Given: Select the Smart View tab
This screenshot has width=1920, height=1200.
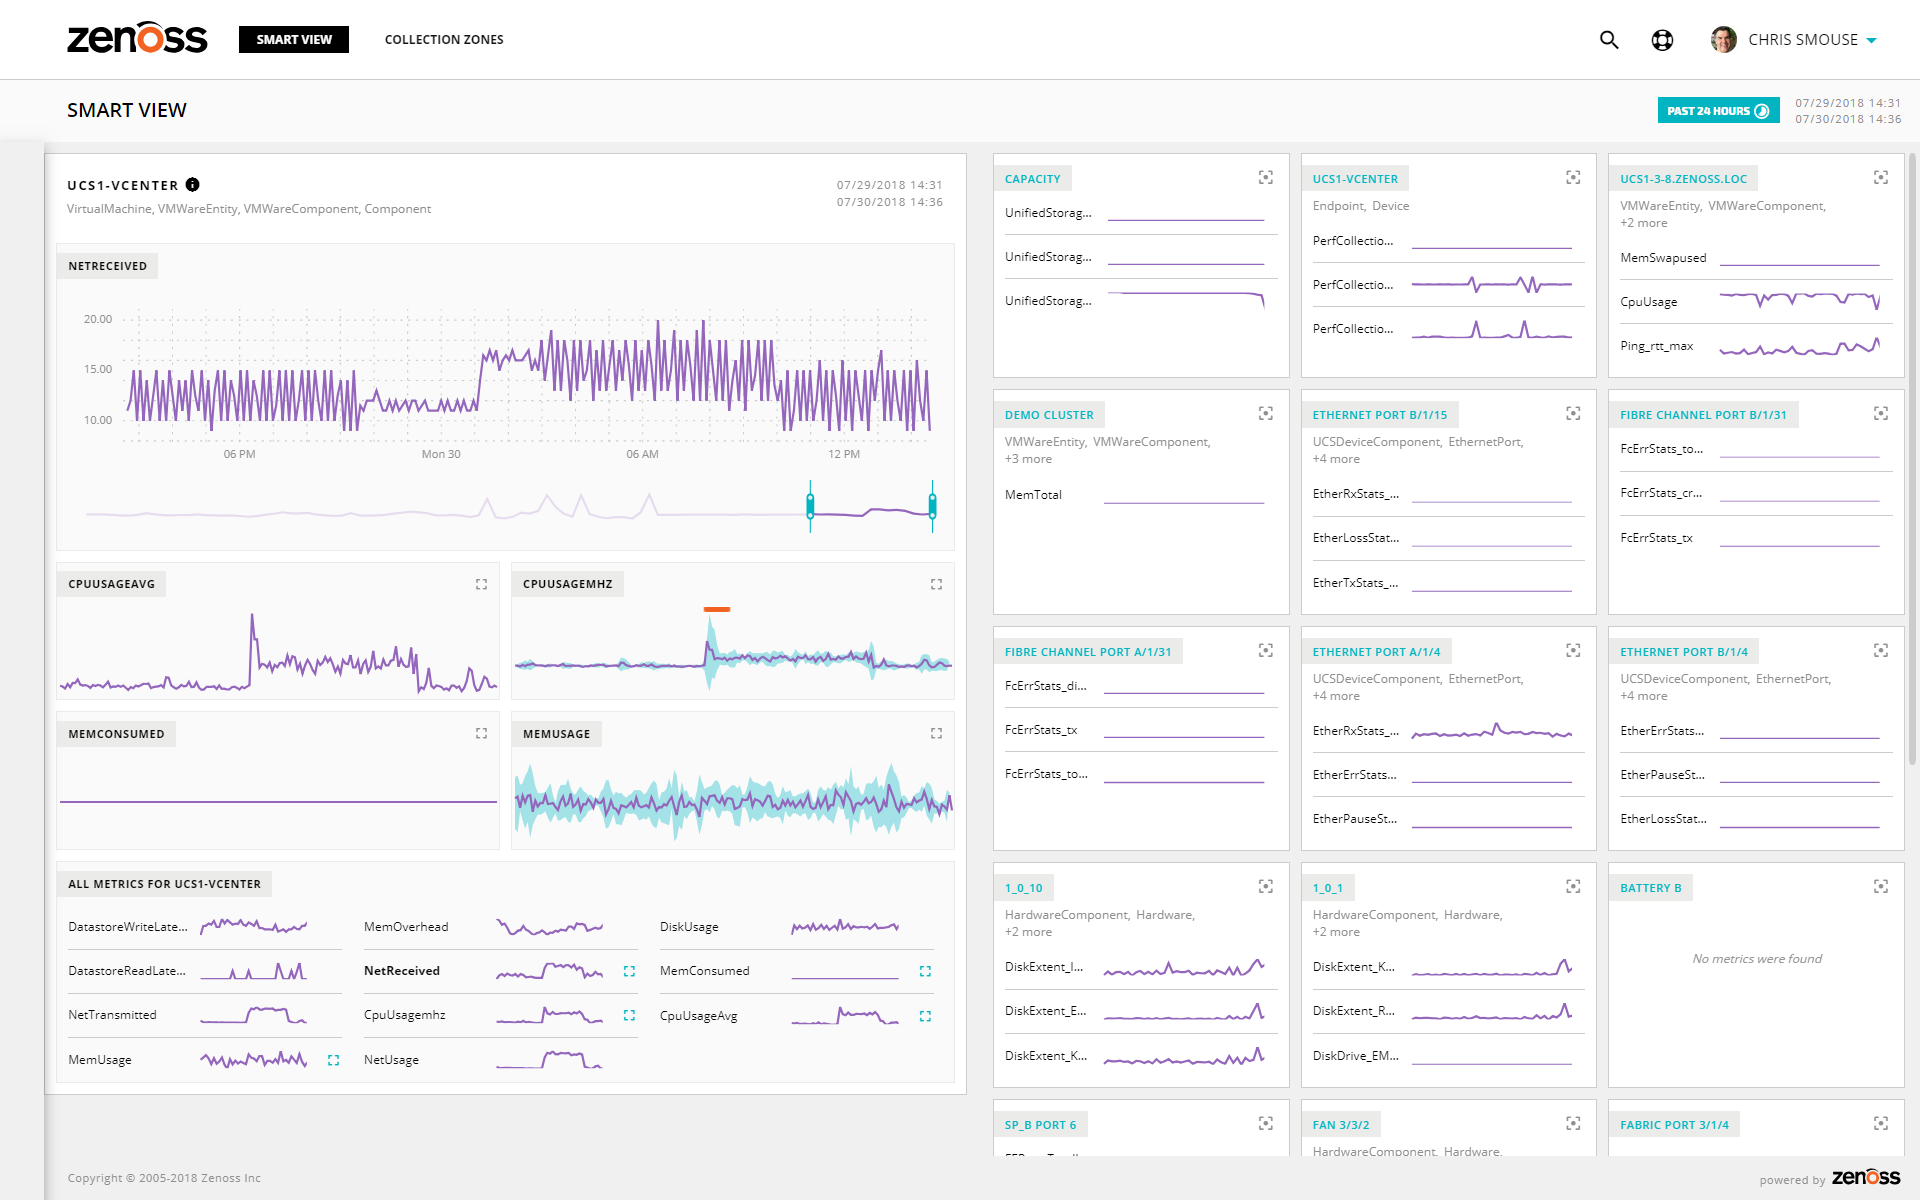Looking at the screenshot, I should (x=293, y=40).
